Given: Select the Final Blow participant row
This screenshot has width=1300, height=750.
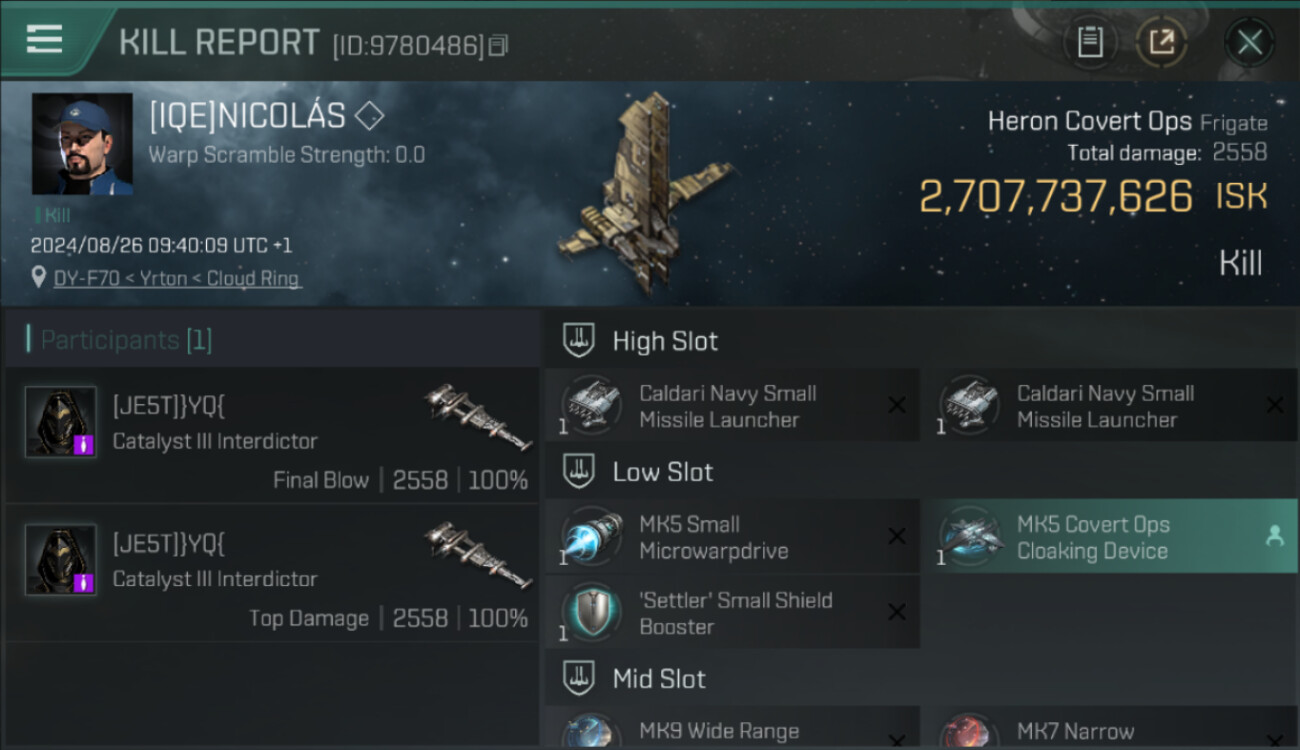Looking at the screenshot, I should [272, 434].
